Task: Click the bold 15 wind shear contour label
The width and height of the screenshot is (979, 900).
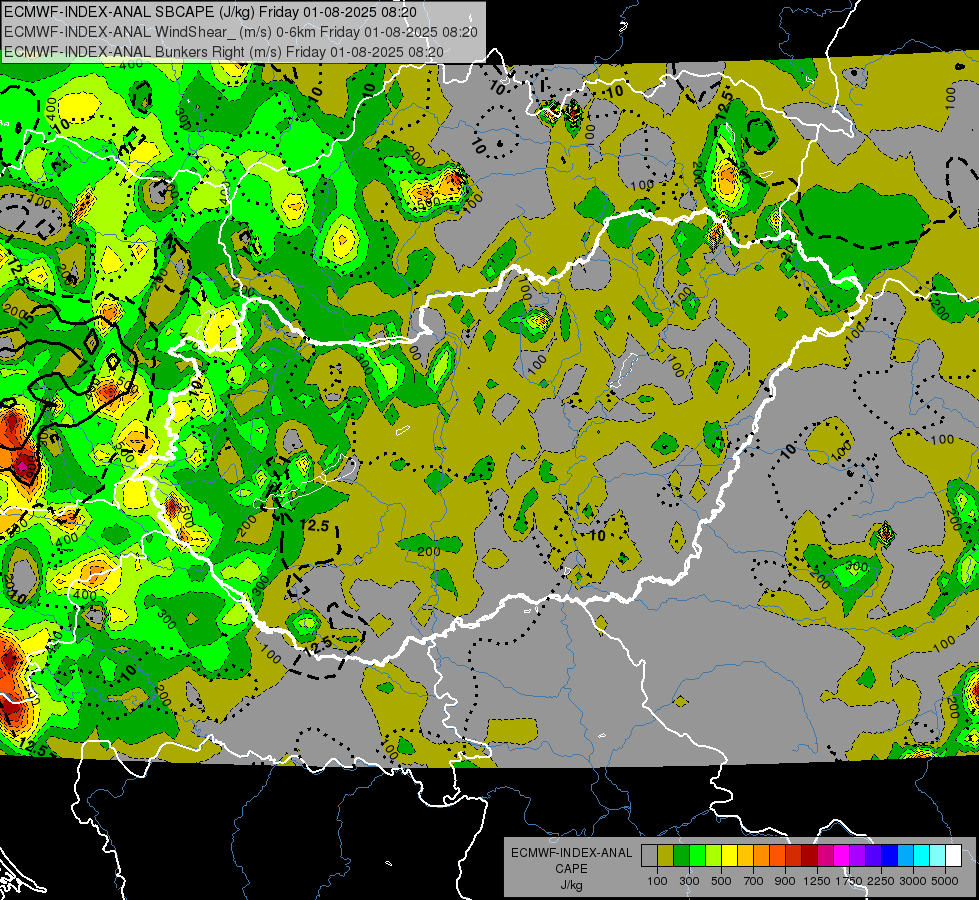Action: tap(26, 321)
